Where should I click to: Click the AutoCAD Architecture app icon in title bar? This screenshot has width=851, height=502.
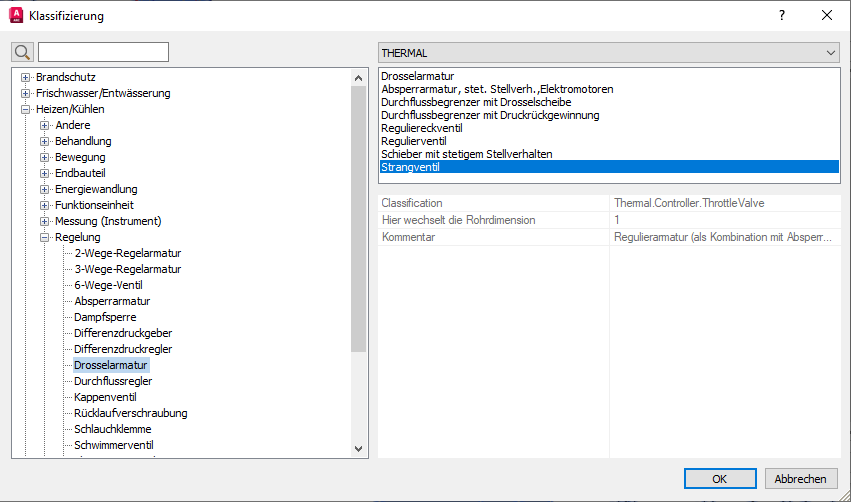[16, 15]
